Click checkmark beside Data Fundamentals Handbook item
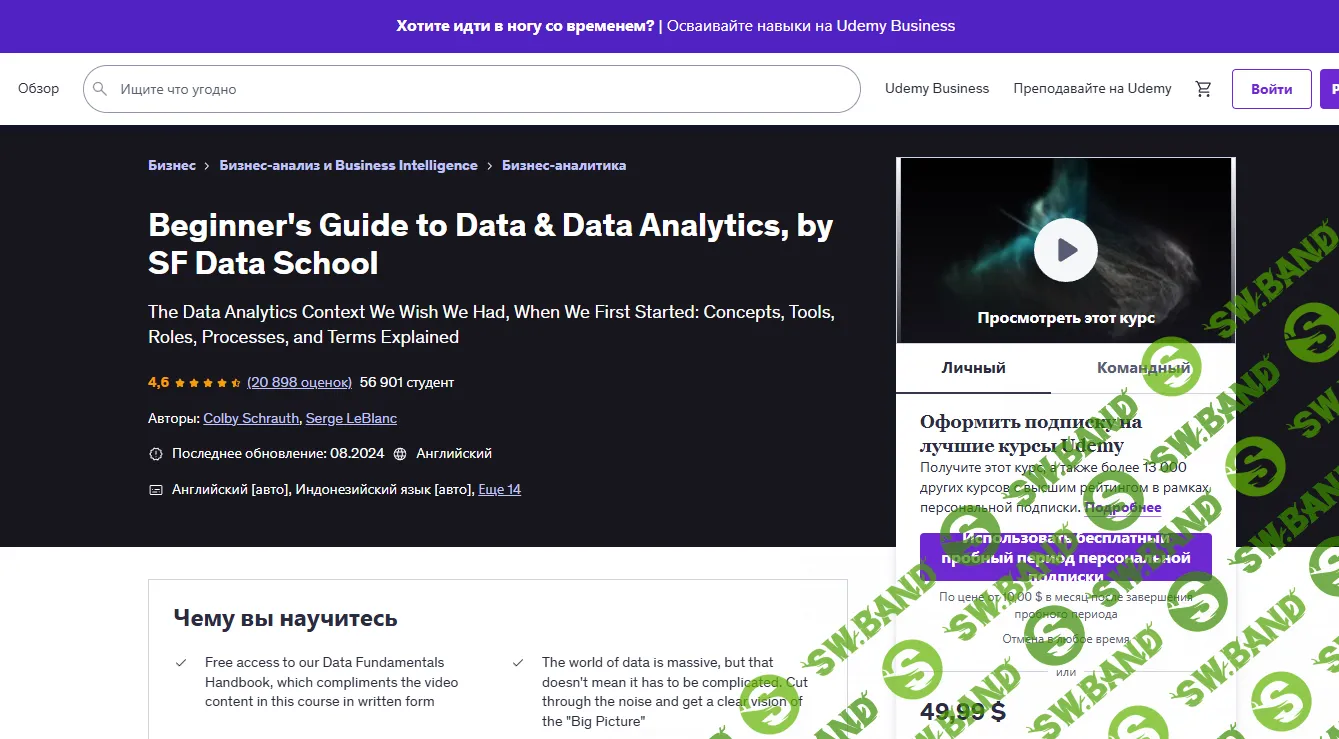 coord(181,663)
